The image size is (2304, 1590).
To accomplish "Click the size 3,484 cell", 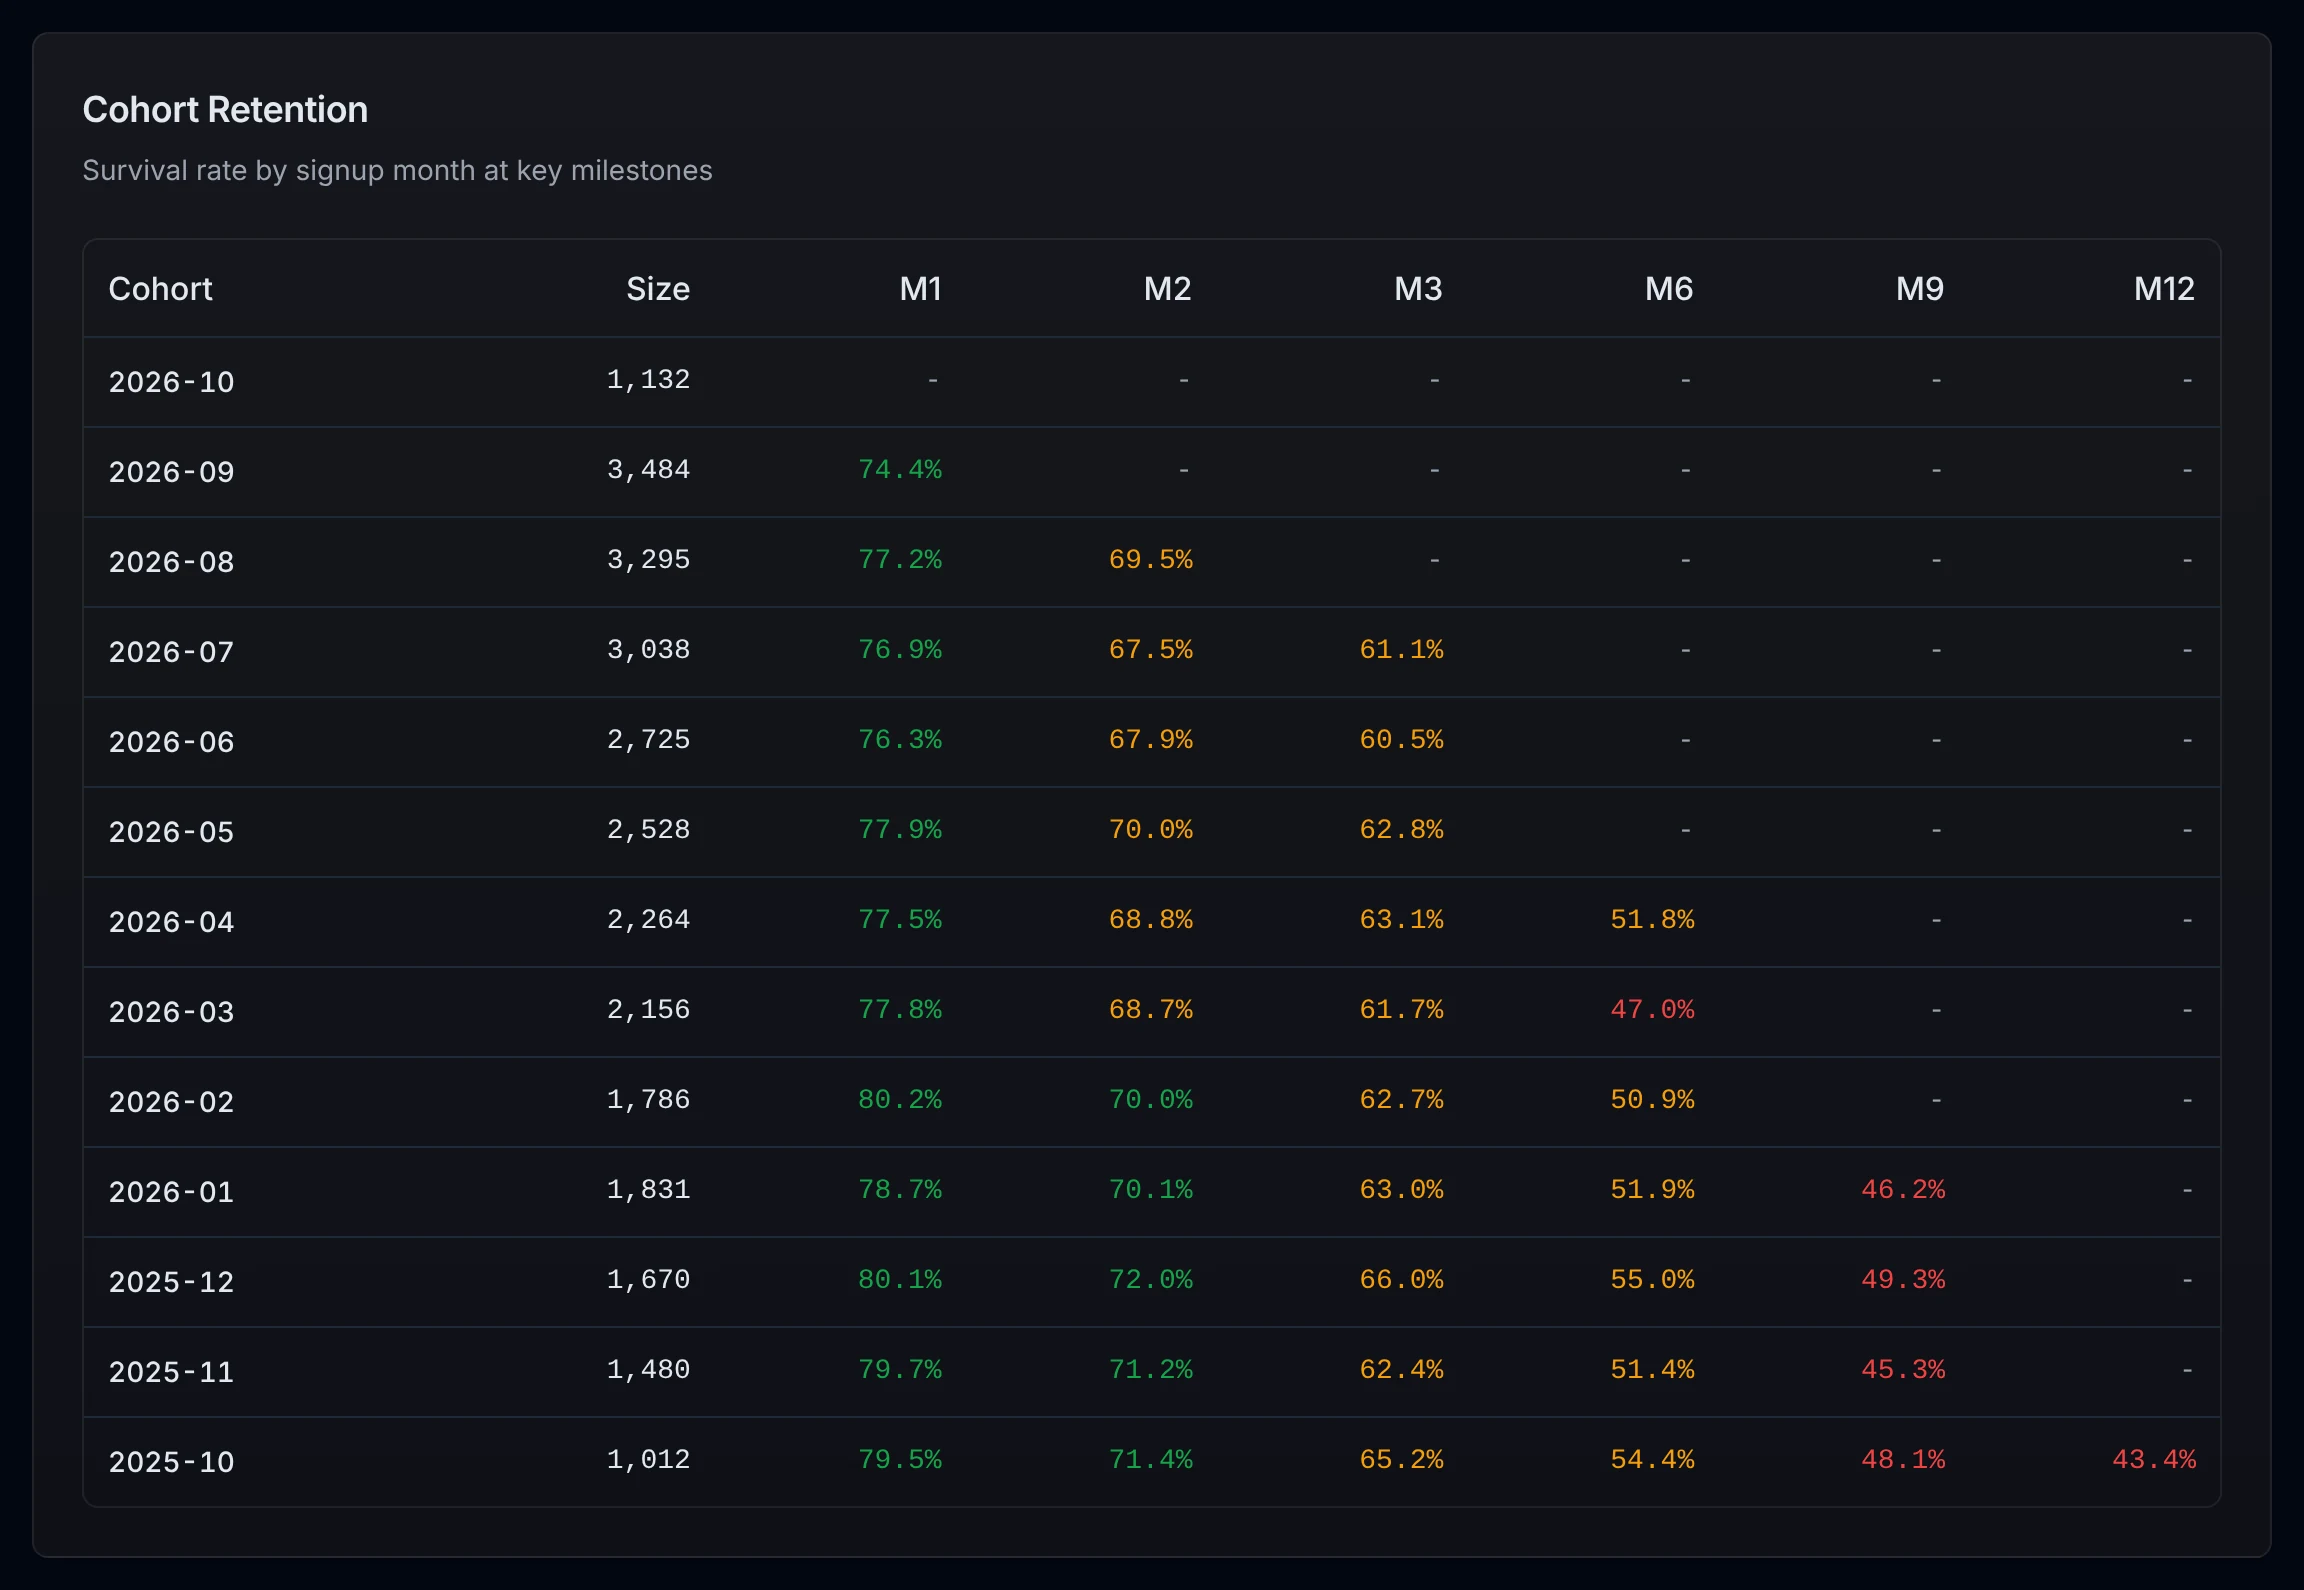I will (649, 470).
